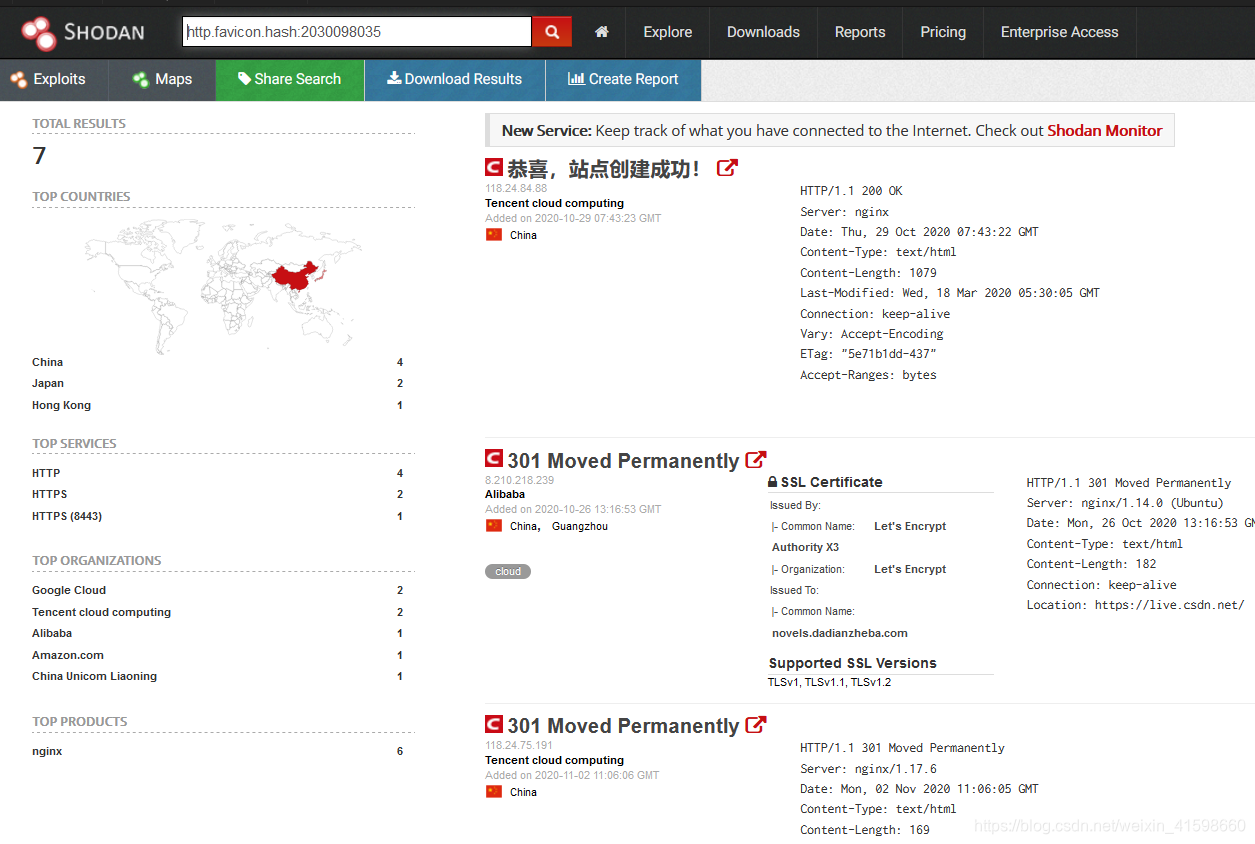This screenshot has width=1255, height=844.
Task: Click China flag beside Guangzhou
Action: click(494, 526)
